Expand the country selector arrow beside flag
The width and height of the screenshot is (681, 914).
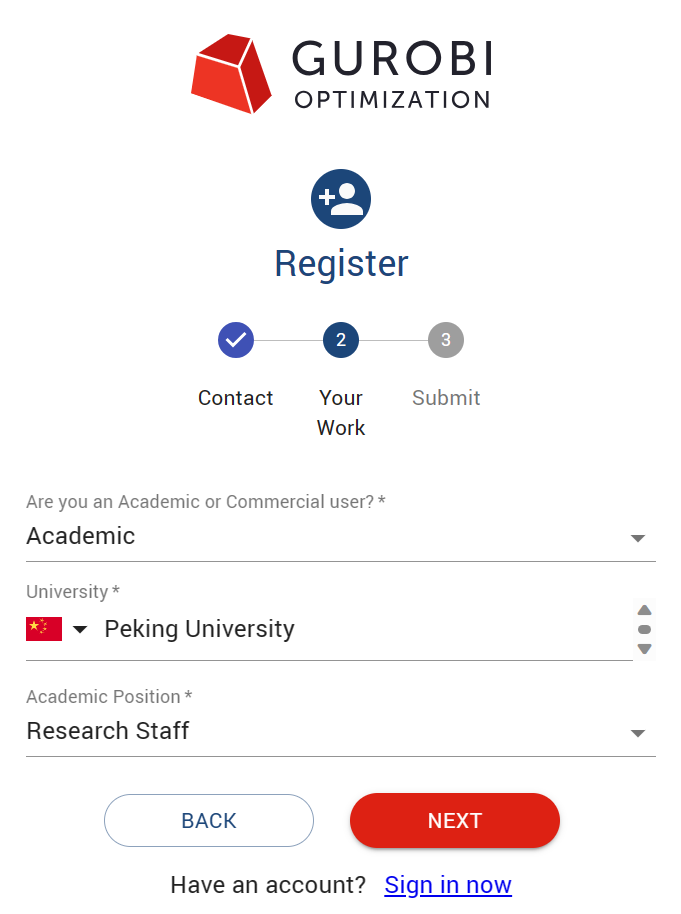[81, 629]
